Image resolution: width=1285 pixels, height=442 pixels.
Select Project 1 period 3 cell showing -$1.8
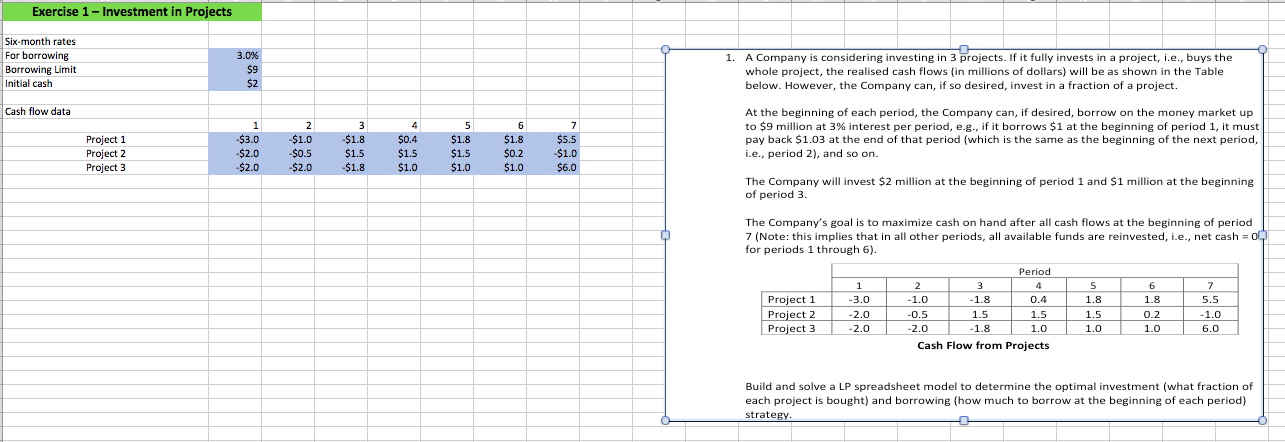pos(341,140)
